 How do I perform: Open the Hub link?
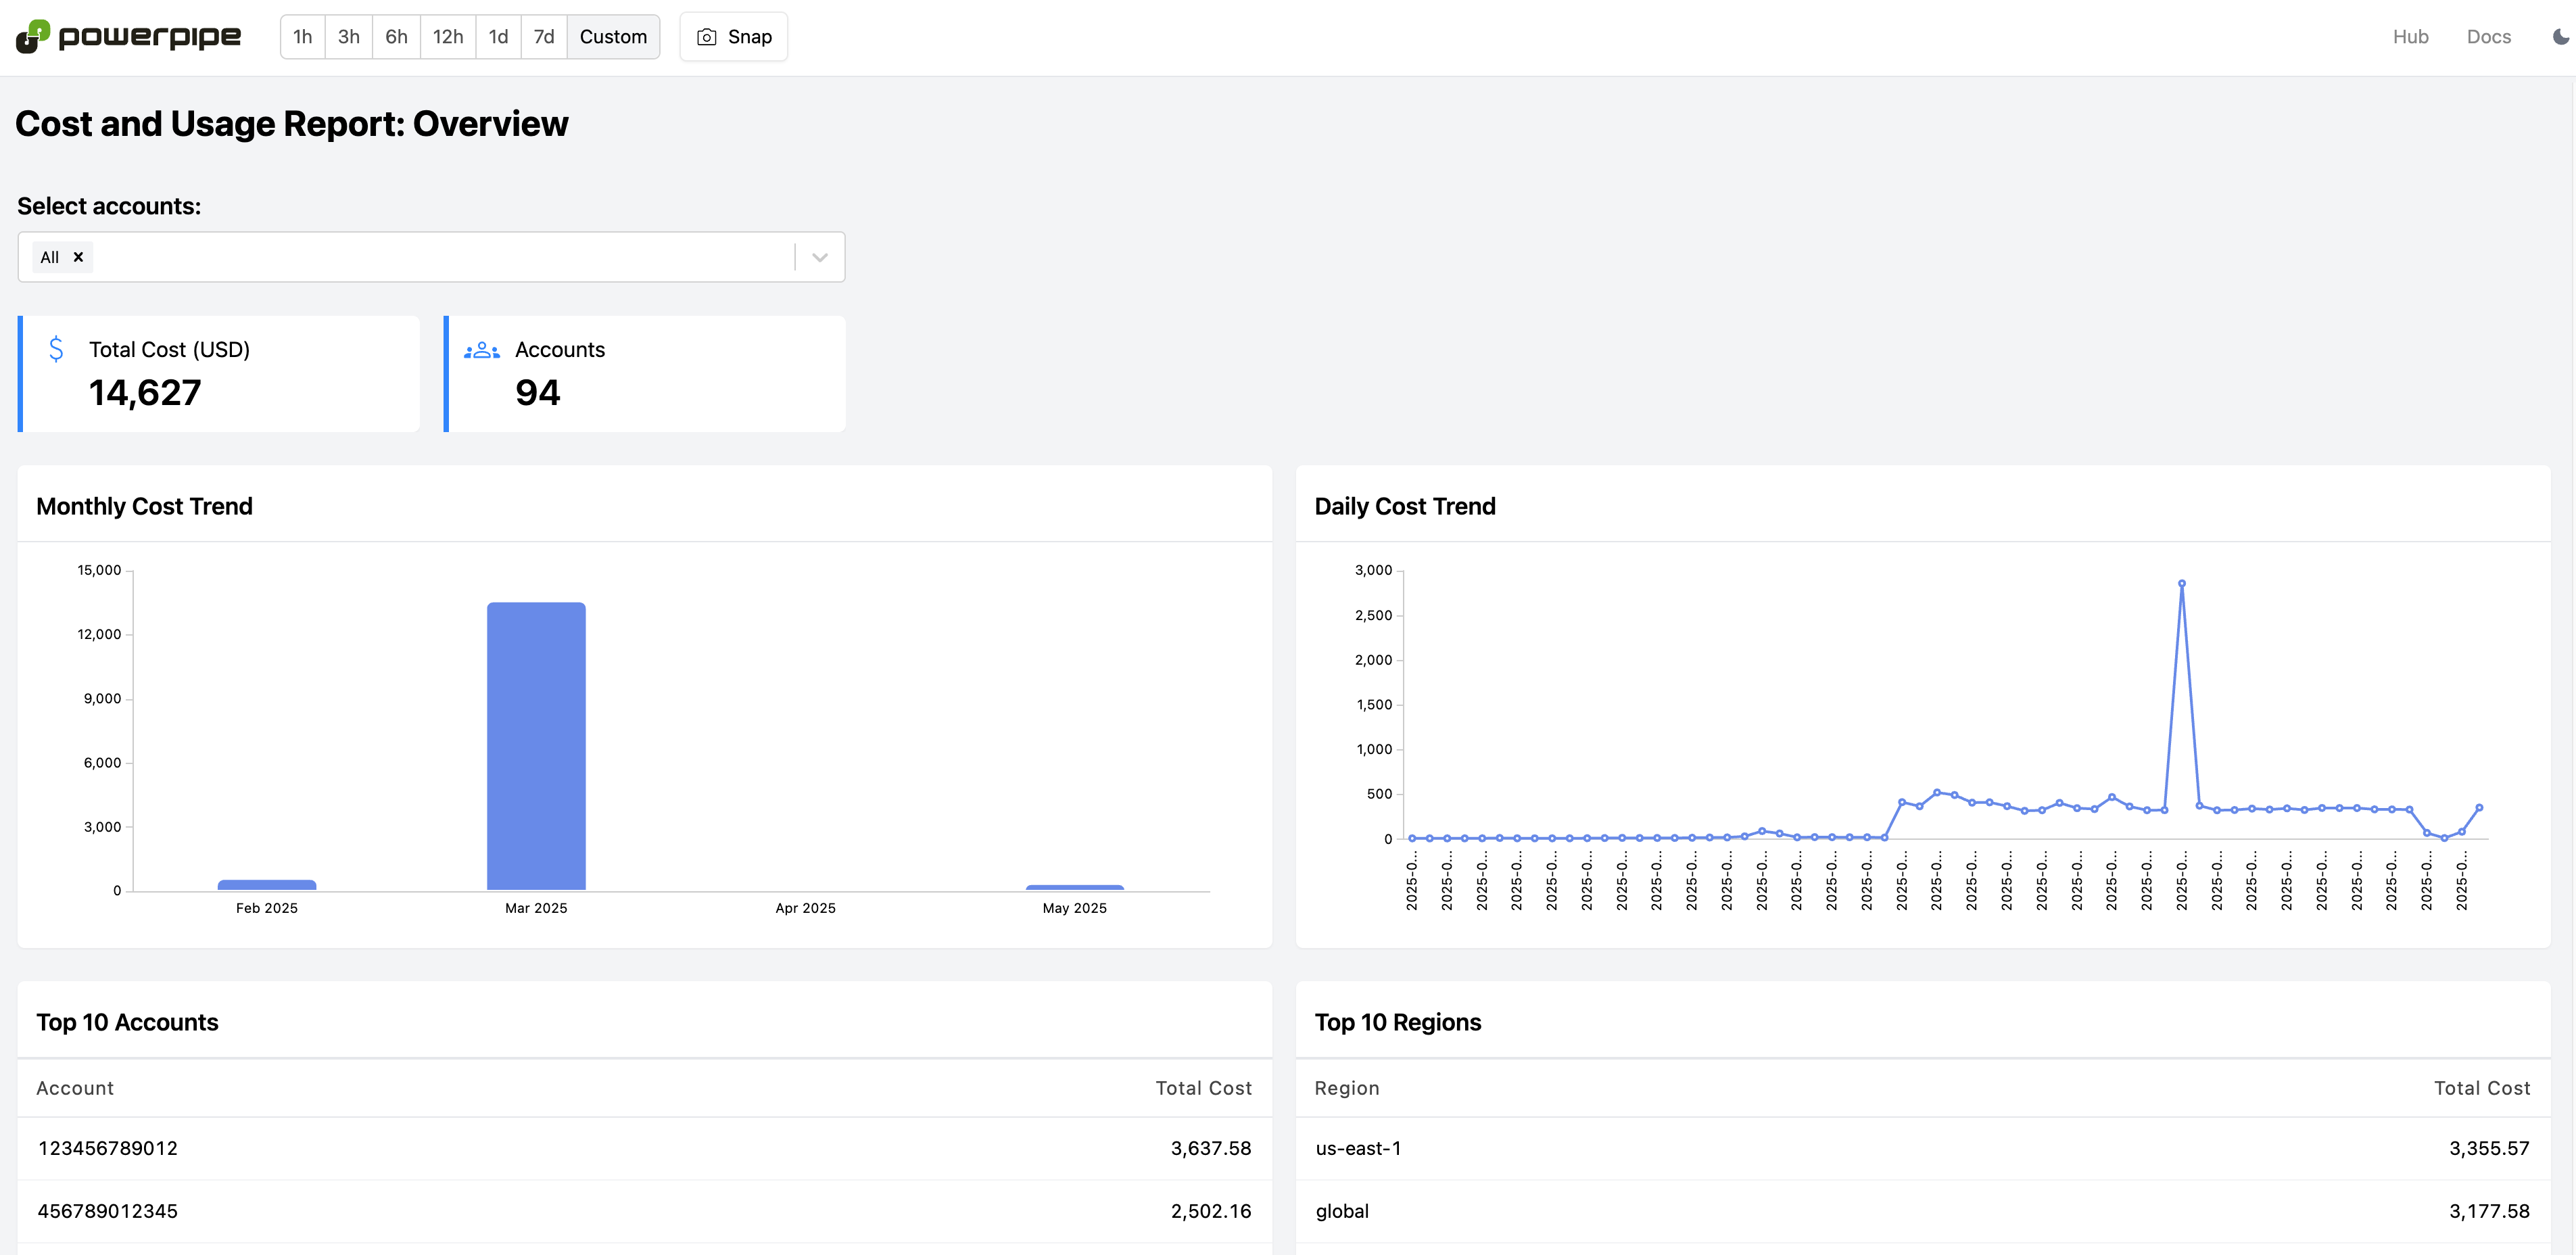point(2410,37)
